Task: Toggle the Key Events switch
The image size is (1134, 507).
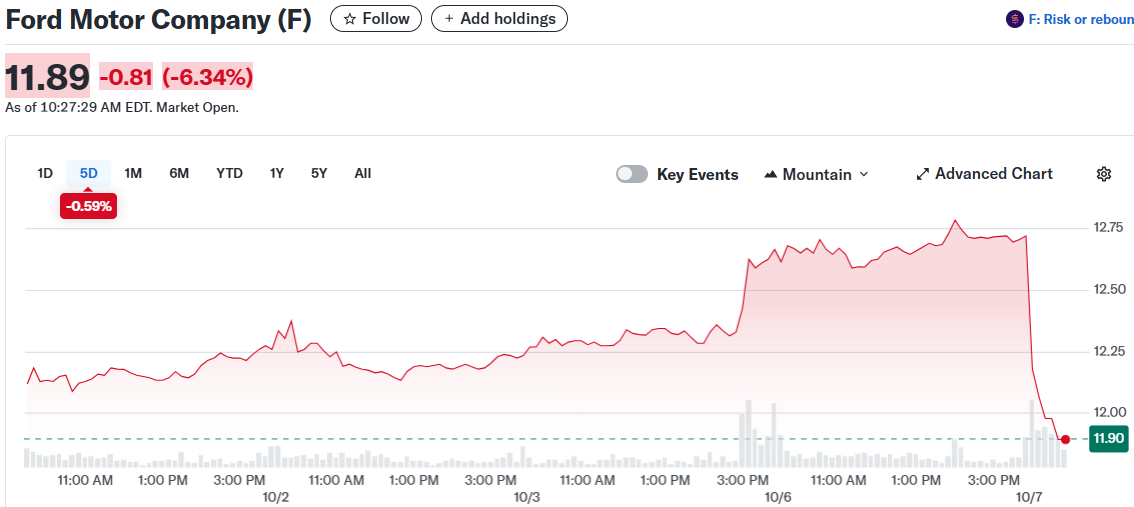Action: tap(632, 174)
